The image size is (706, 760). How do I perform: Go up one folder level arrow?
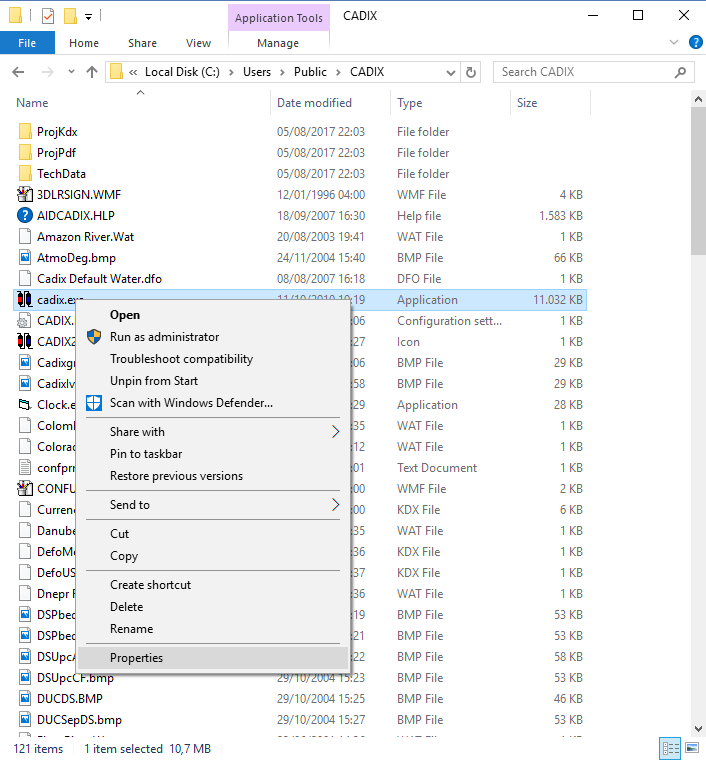(x=92, y=72)
